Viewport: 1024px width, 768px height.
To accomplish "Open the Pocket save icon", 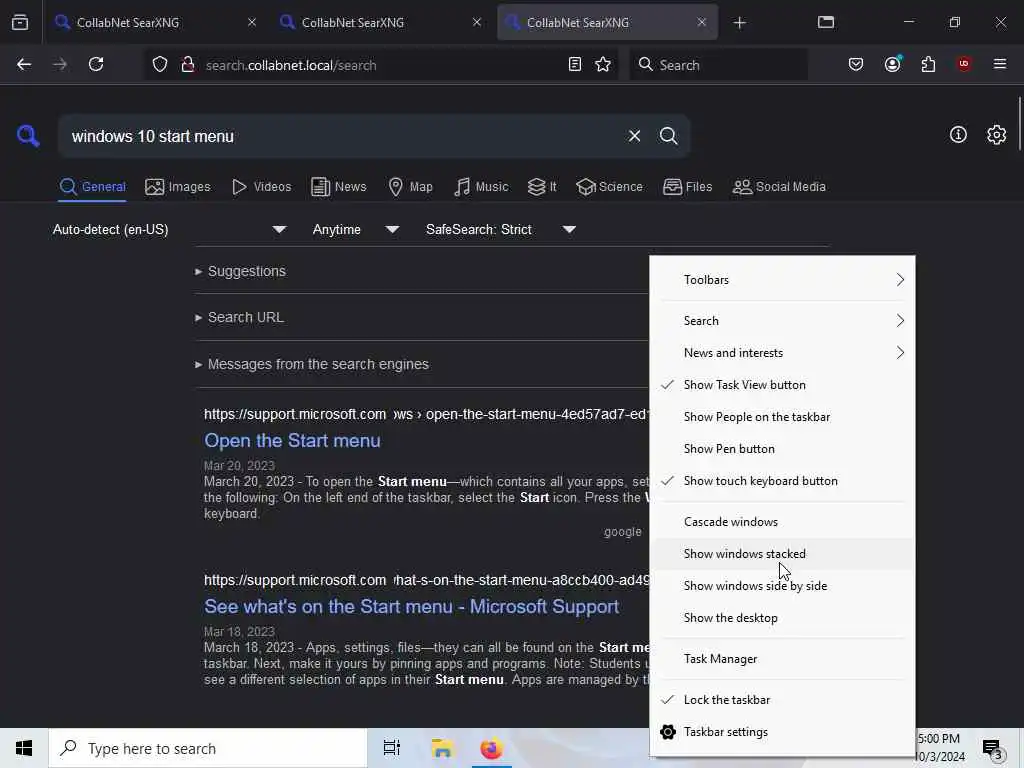I will (856, 65).
